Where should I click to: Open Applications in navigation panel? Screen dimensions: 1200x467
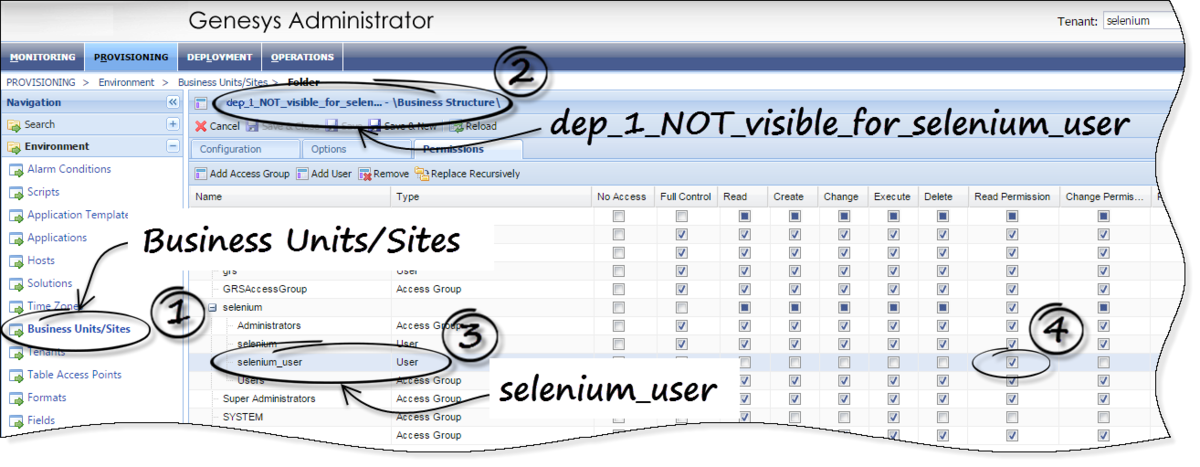[x=57, y=238]
